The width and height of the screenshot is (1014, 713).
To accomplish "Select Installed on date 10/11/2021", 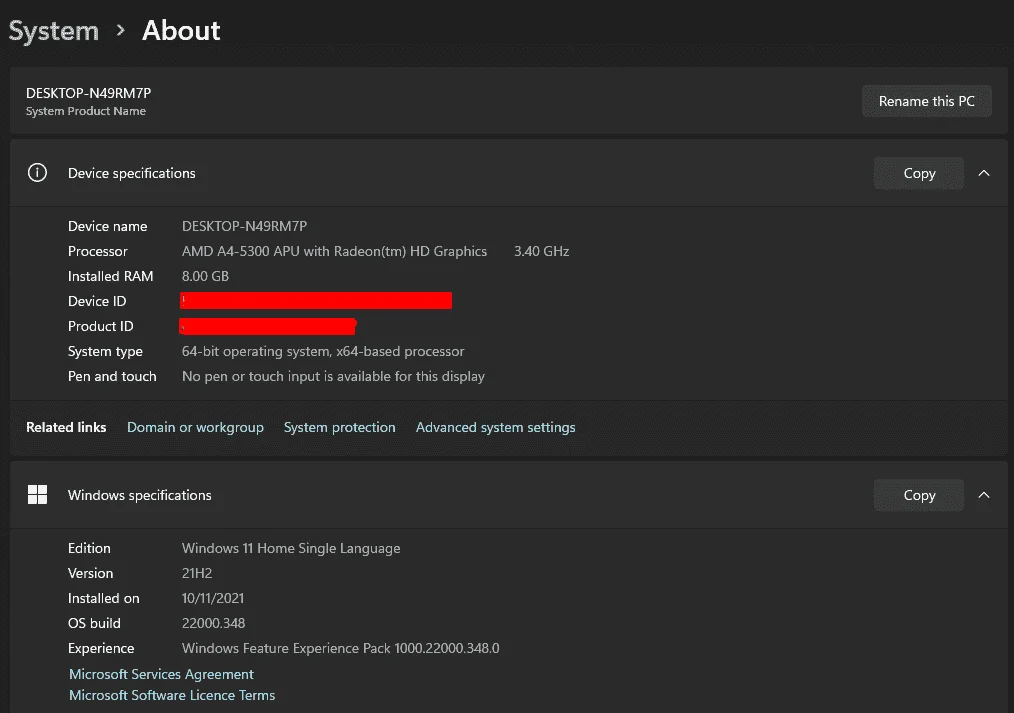I will (x=213, y=599).
